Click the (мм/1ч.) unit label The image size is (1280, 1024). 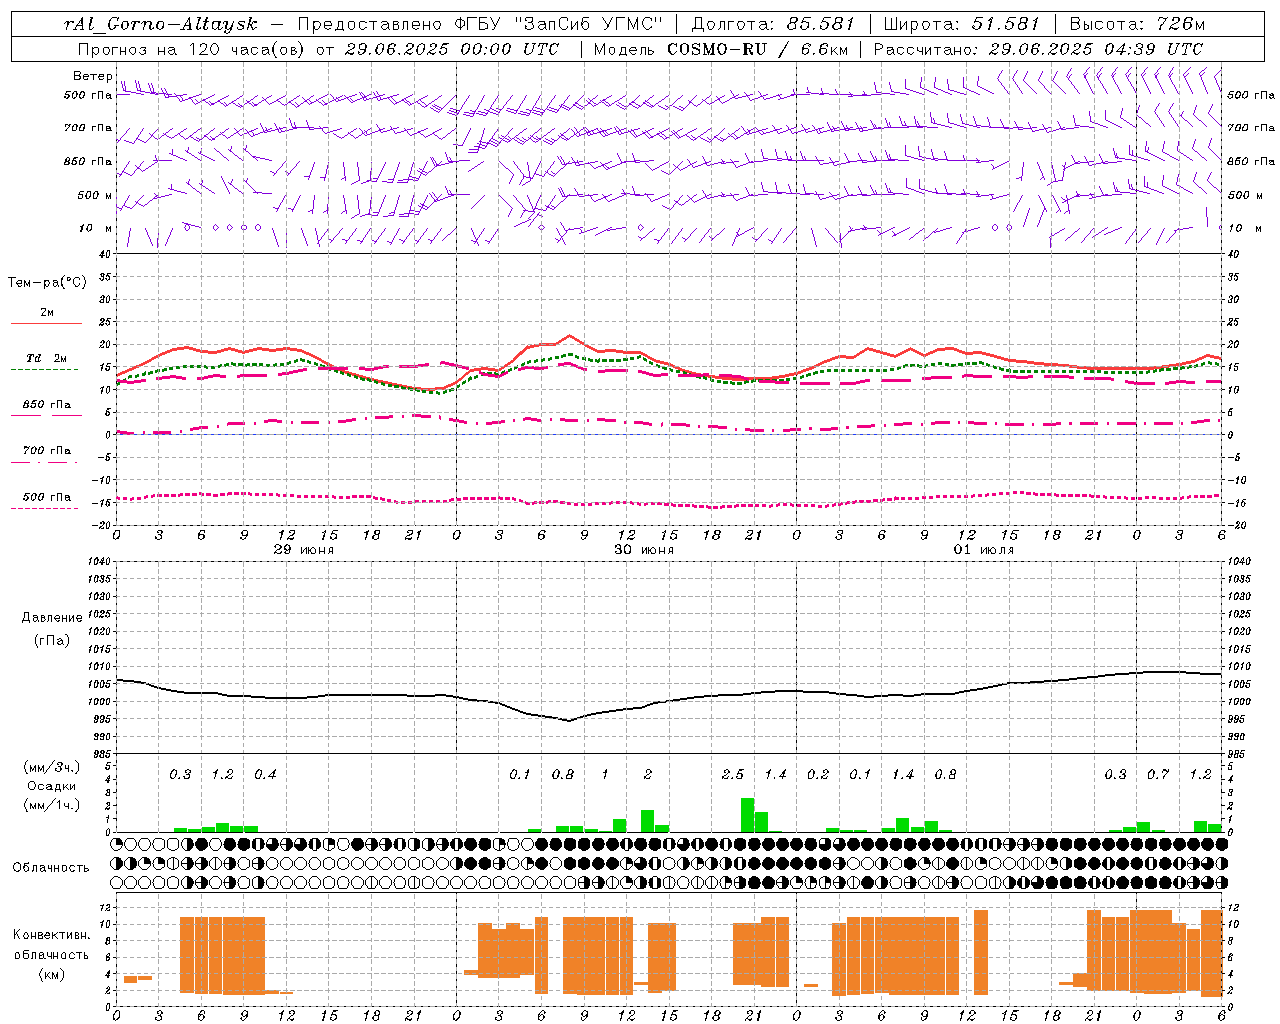(52, 805)
